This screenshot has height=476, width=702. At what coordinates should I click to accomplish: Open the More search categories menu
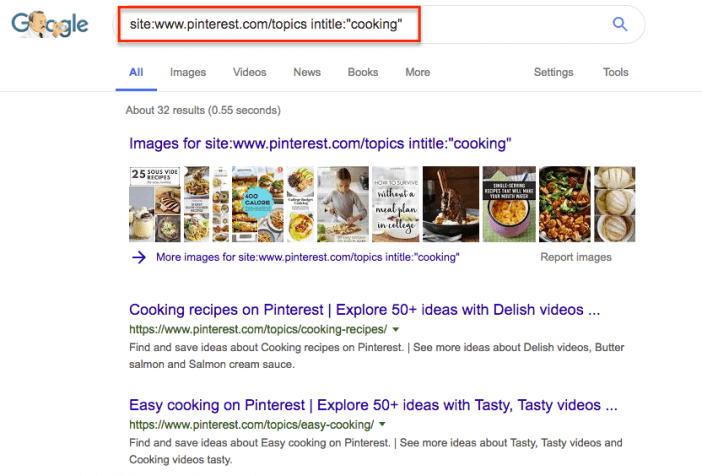tap(418, 73)
